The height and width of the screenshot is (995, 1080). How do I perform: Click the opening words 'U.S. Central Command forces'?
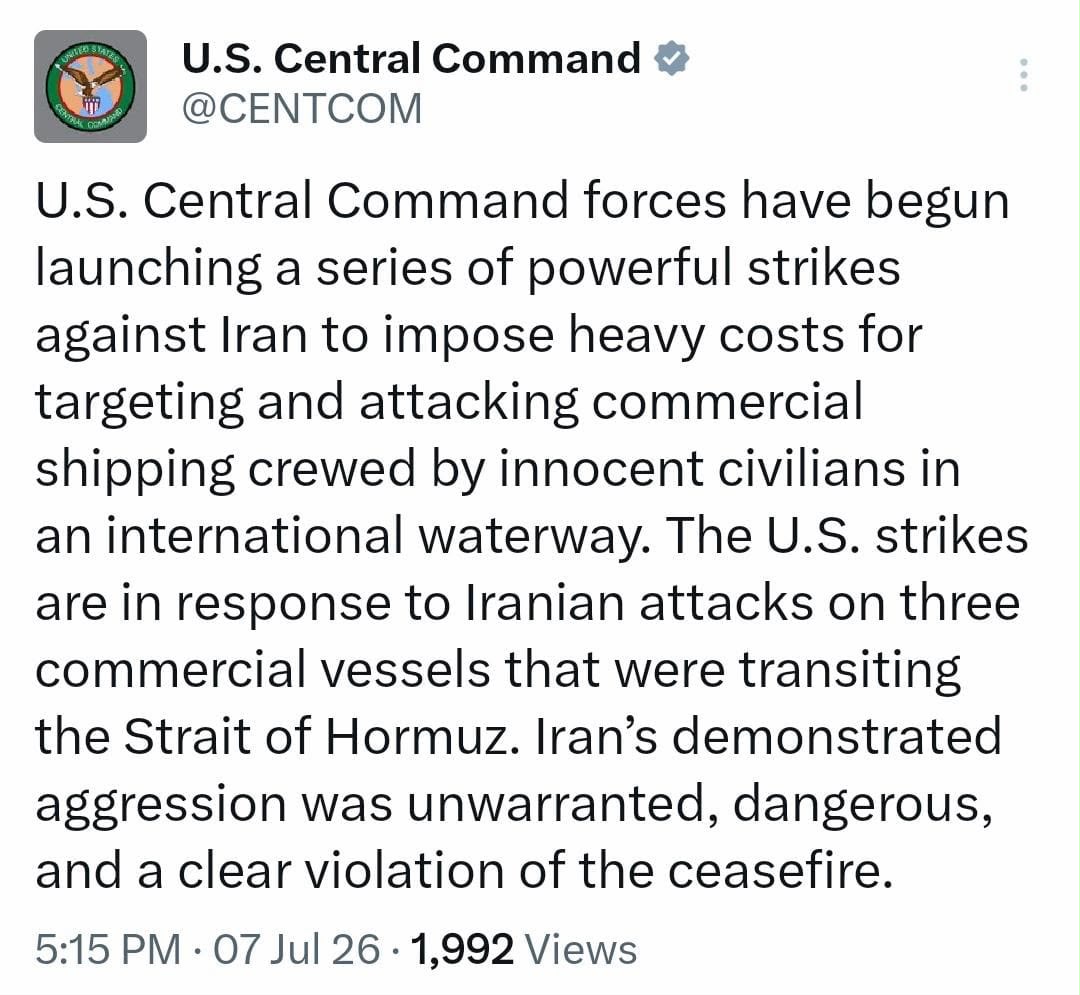pos(380,200)
